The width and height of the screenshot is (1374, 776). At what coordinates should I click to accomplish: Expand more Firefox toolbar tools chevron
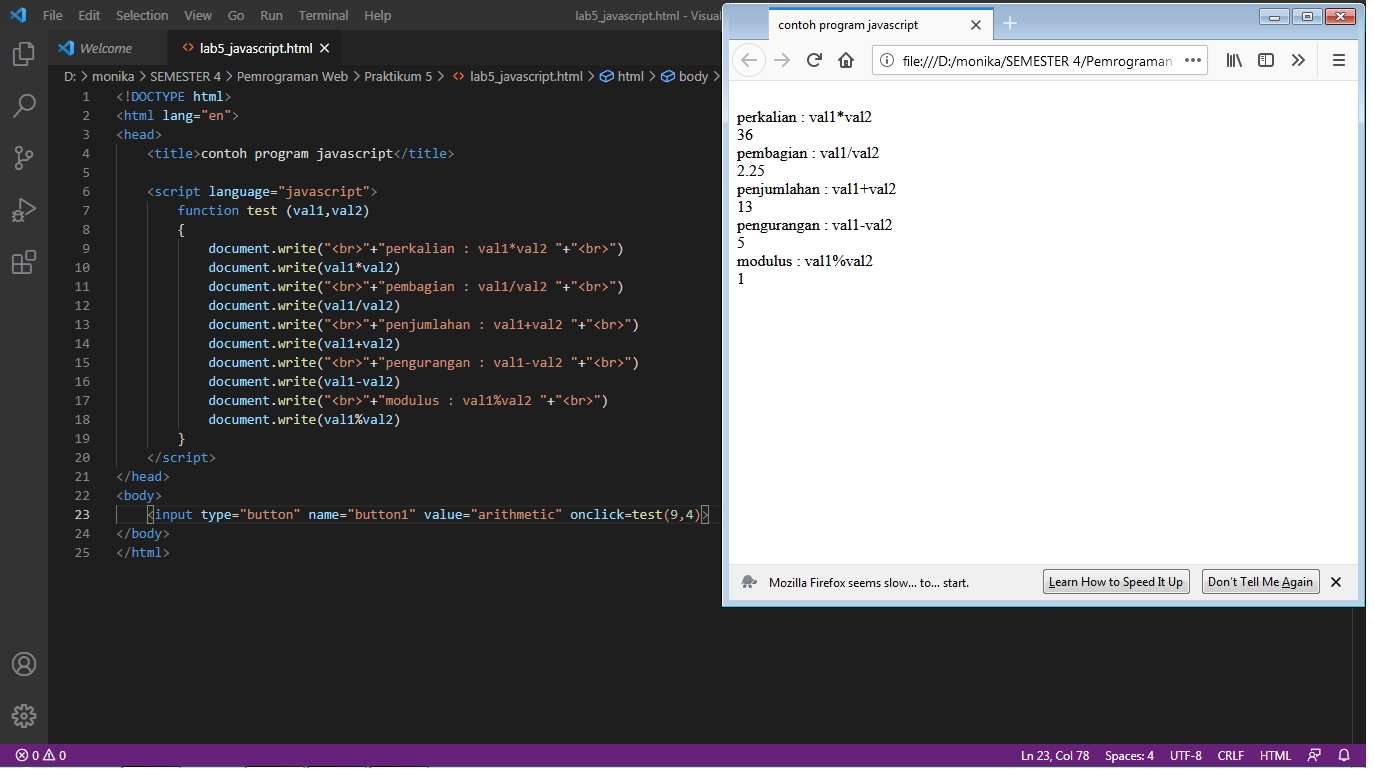(1298, 60)
